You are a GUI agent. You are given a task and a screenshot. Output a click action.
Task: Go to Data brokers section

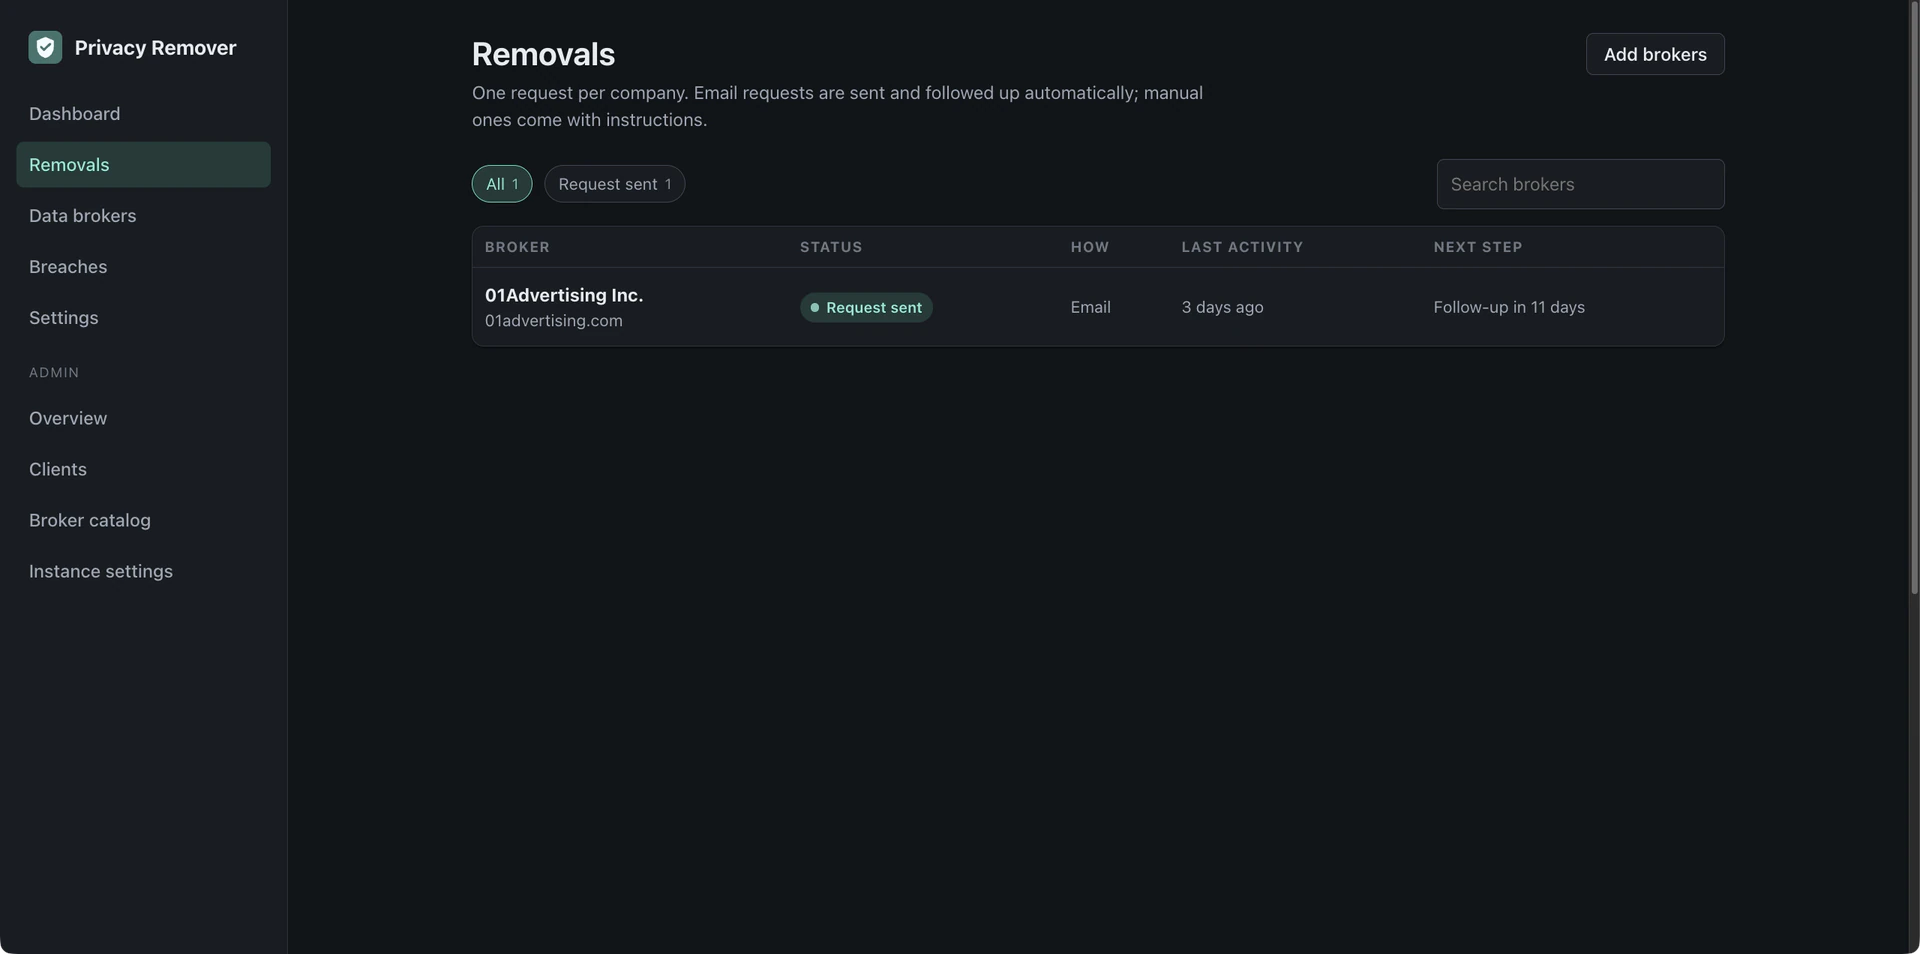click(143, 216)
